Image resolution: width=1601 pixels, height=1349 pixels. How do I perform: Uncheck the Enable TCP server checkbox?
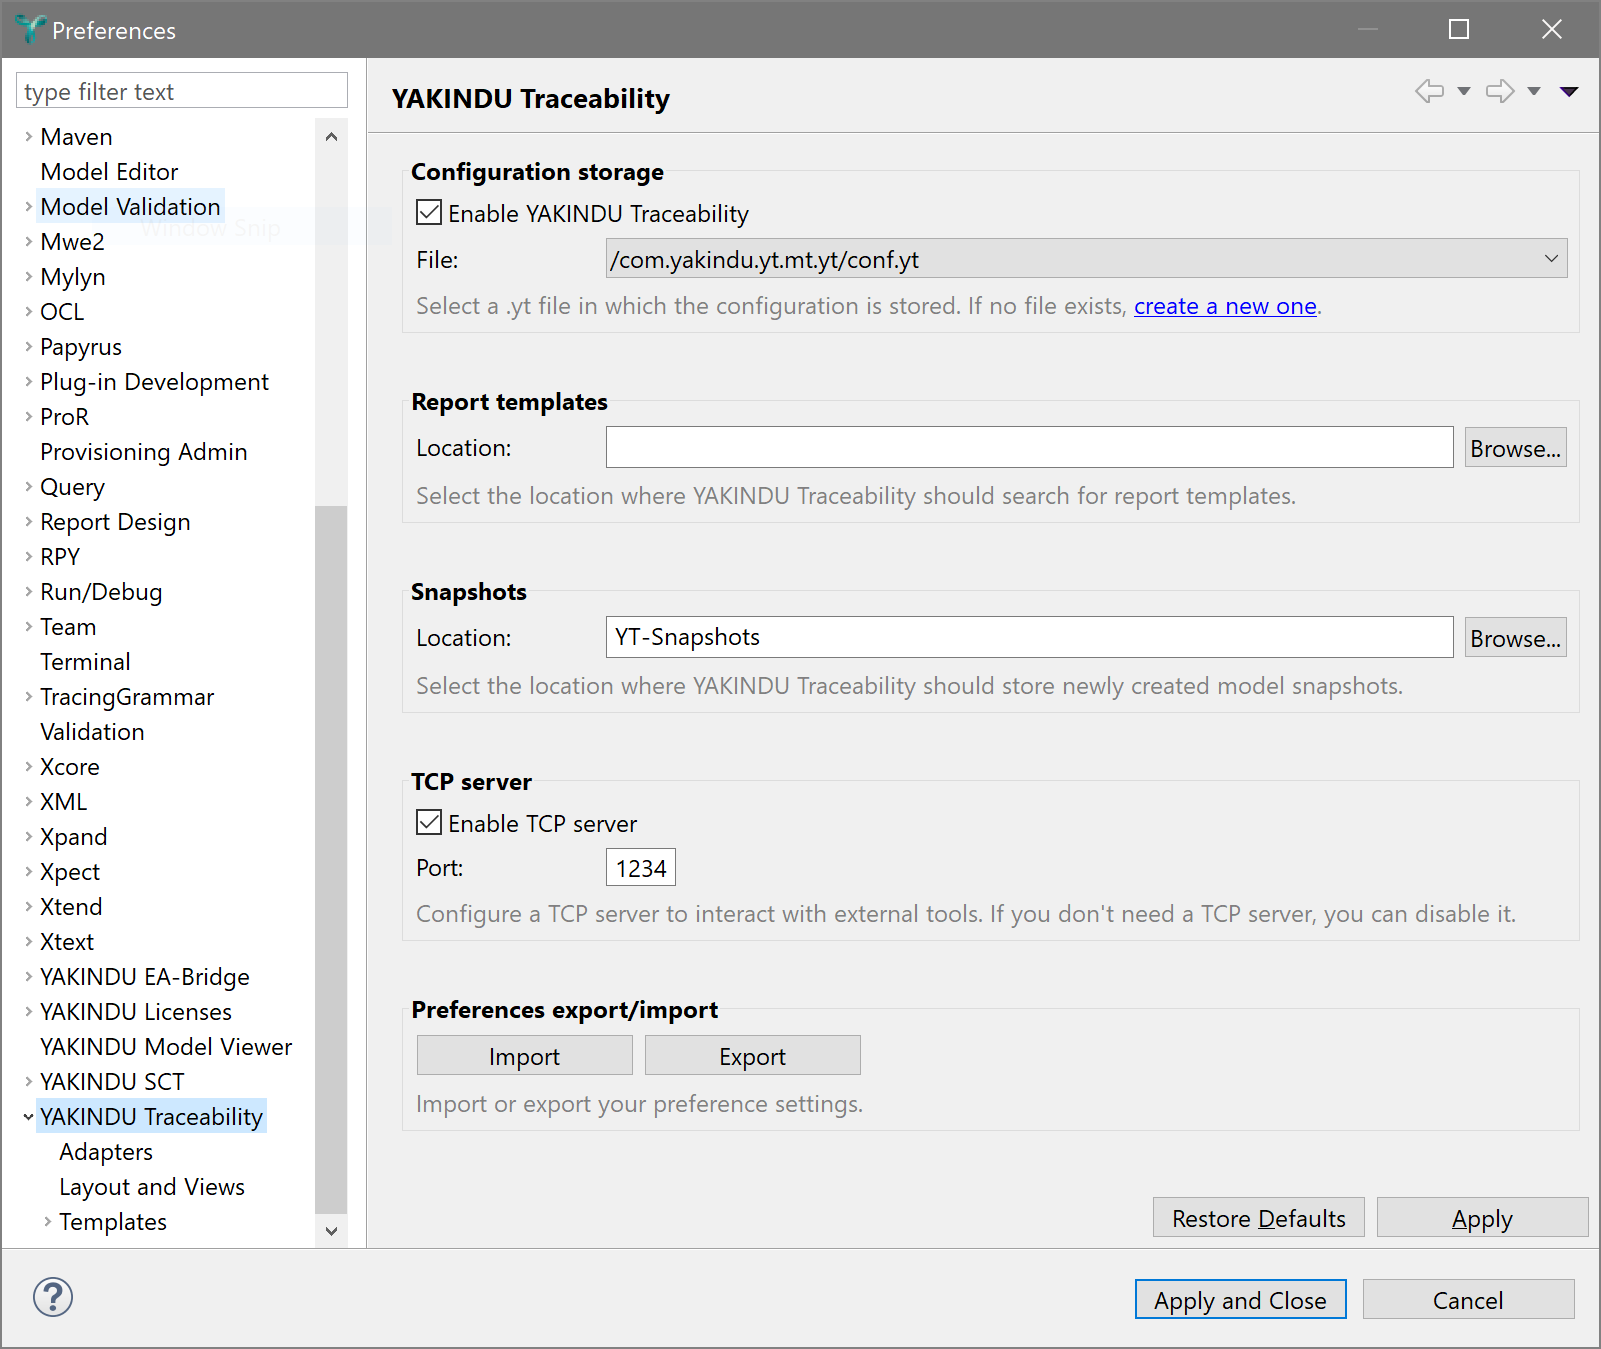[429, 823]
